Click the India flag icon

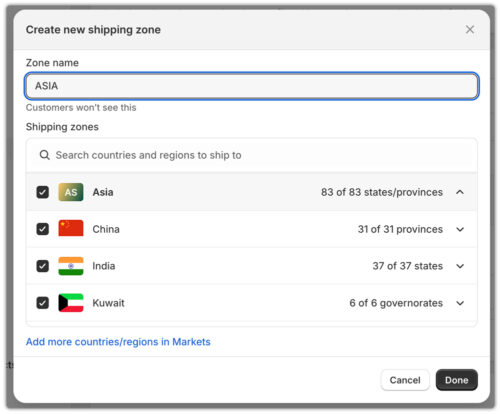point(71,266)
